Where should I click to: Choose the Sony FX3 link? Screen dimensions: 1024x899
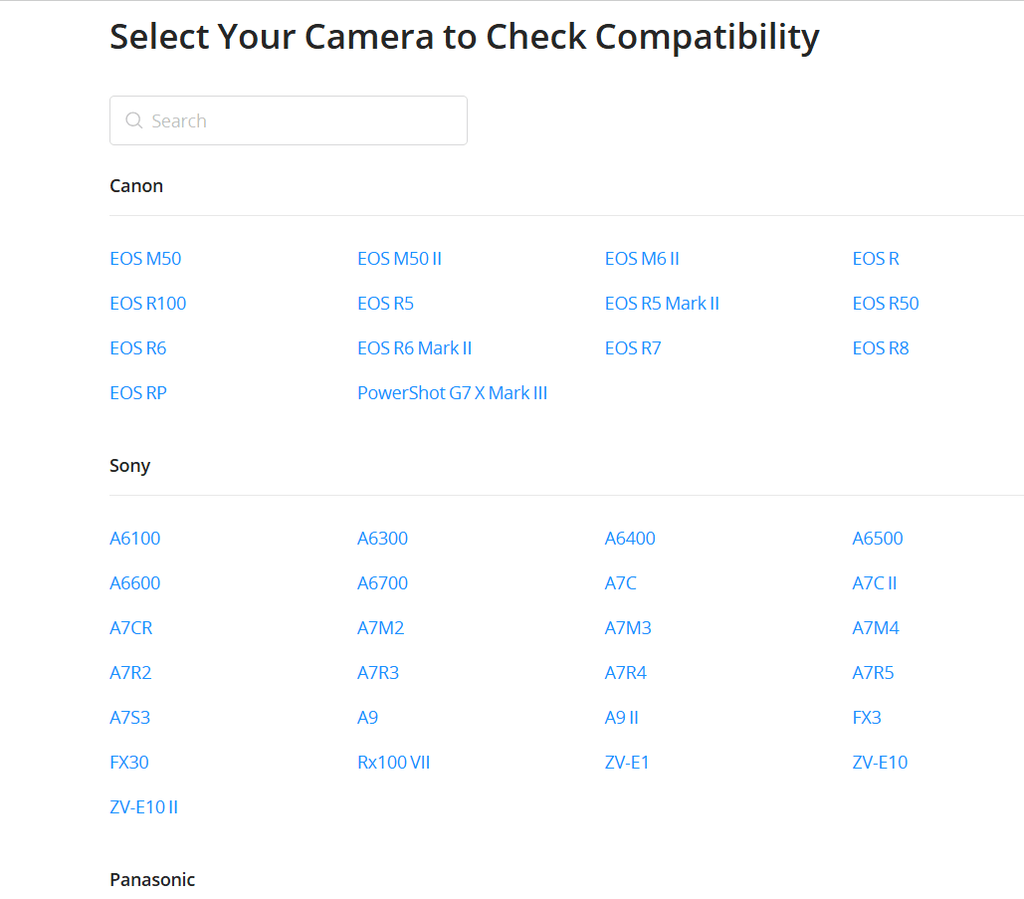[x=866, y=718]
